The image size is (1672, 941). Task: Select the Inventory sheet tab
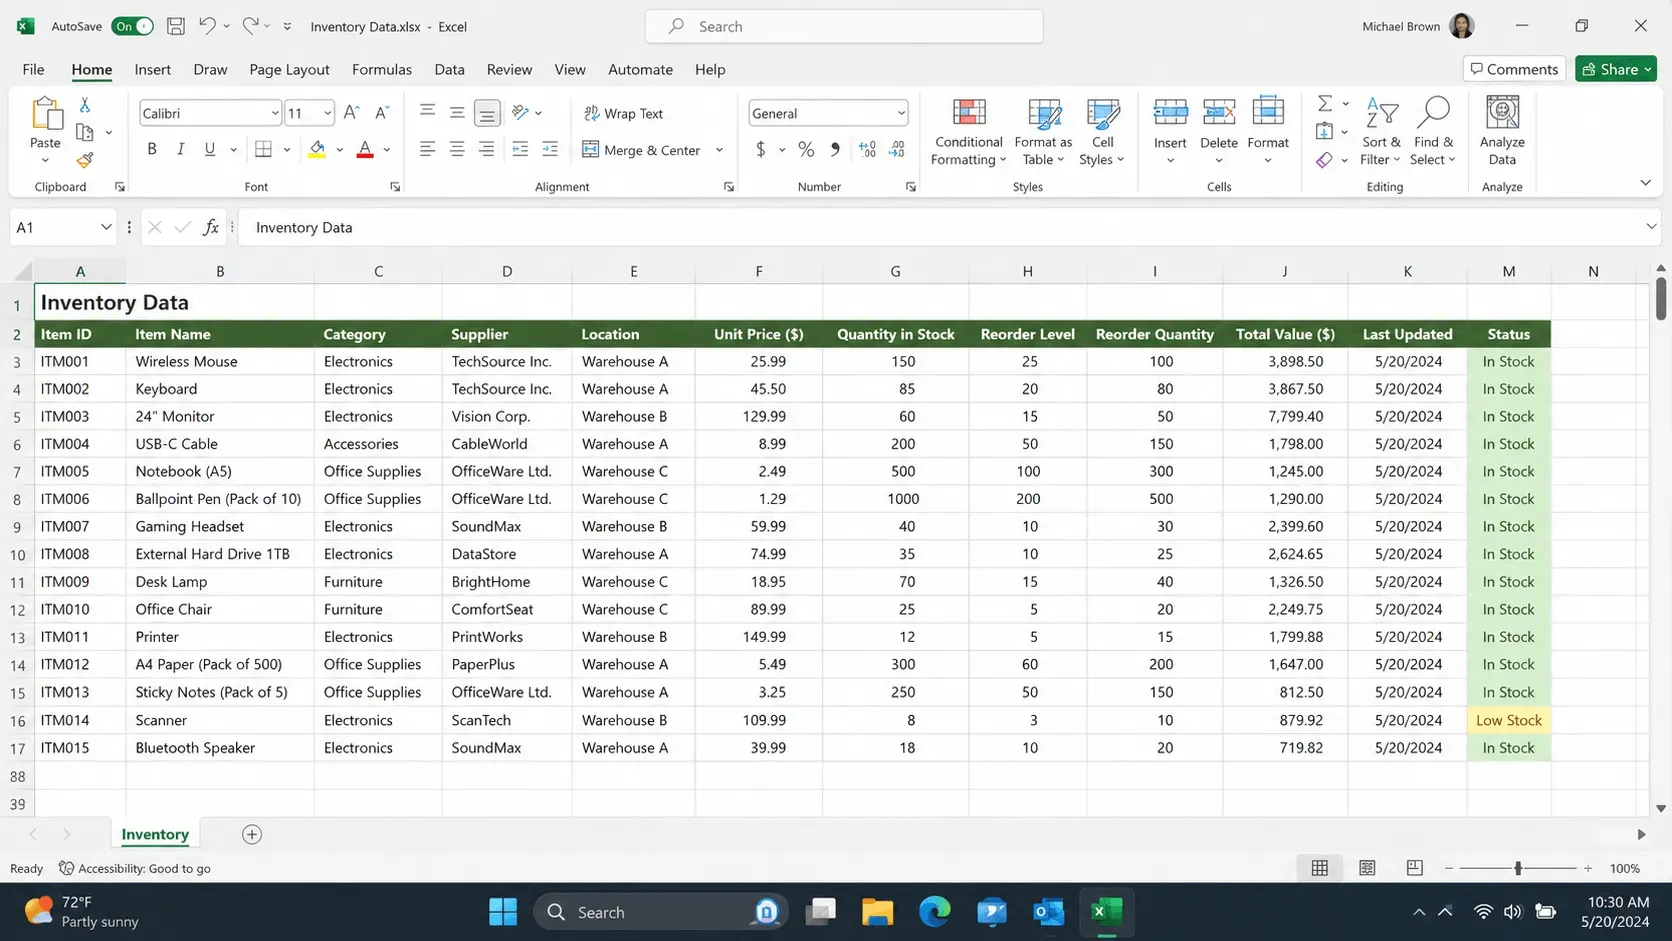point(155,834)
